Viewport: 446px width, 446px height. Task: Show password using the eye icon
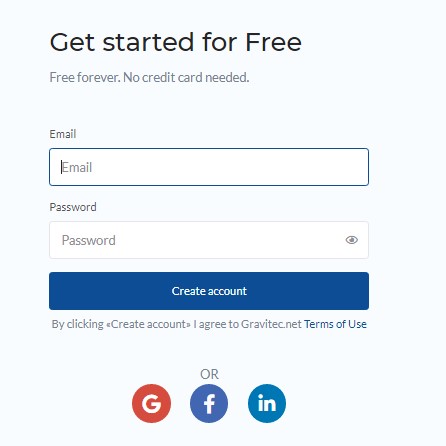[x=352, y=240]
